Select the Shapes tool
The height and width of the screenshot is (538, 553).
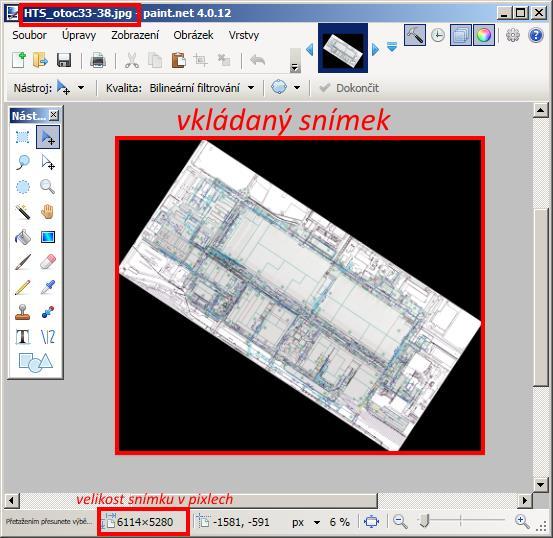[x=36, y=362]
